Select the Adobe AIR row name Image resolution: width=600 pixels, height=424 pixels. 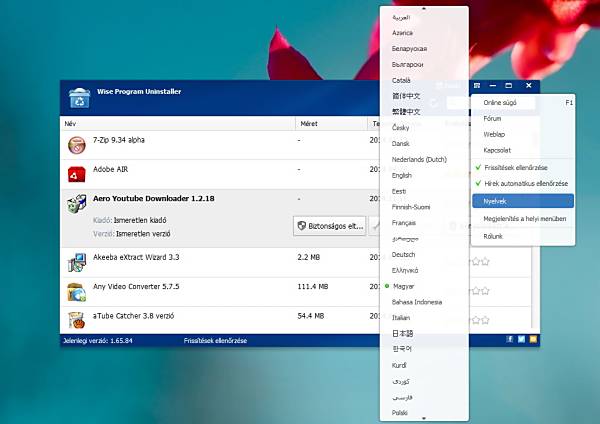tap(110, 169)
